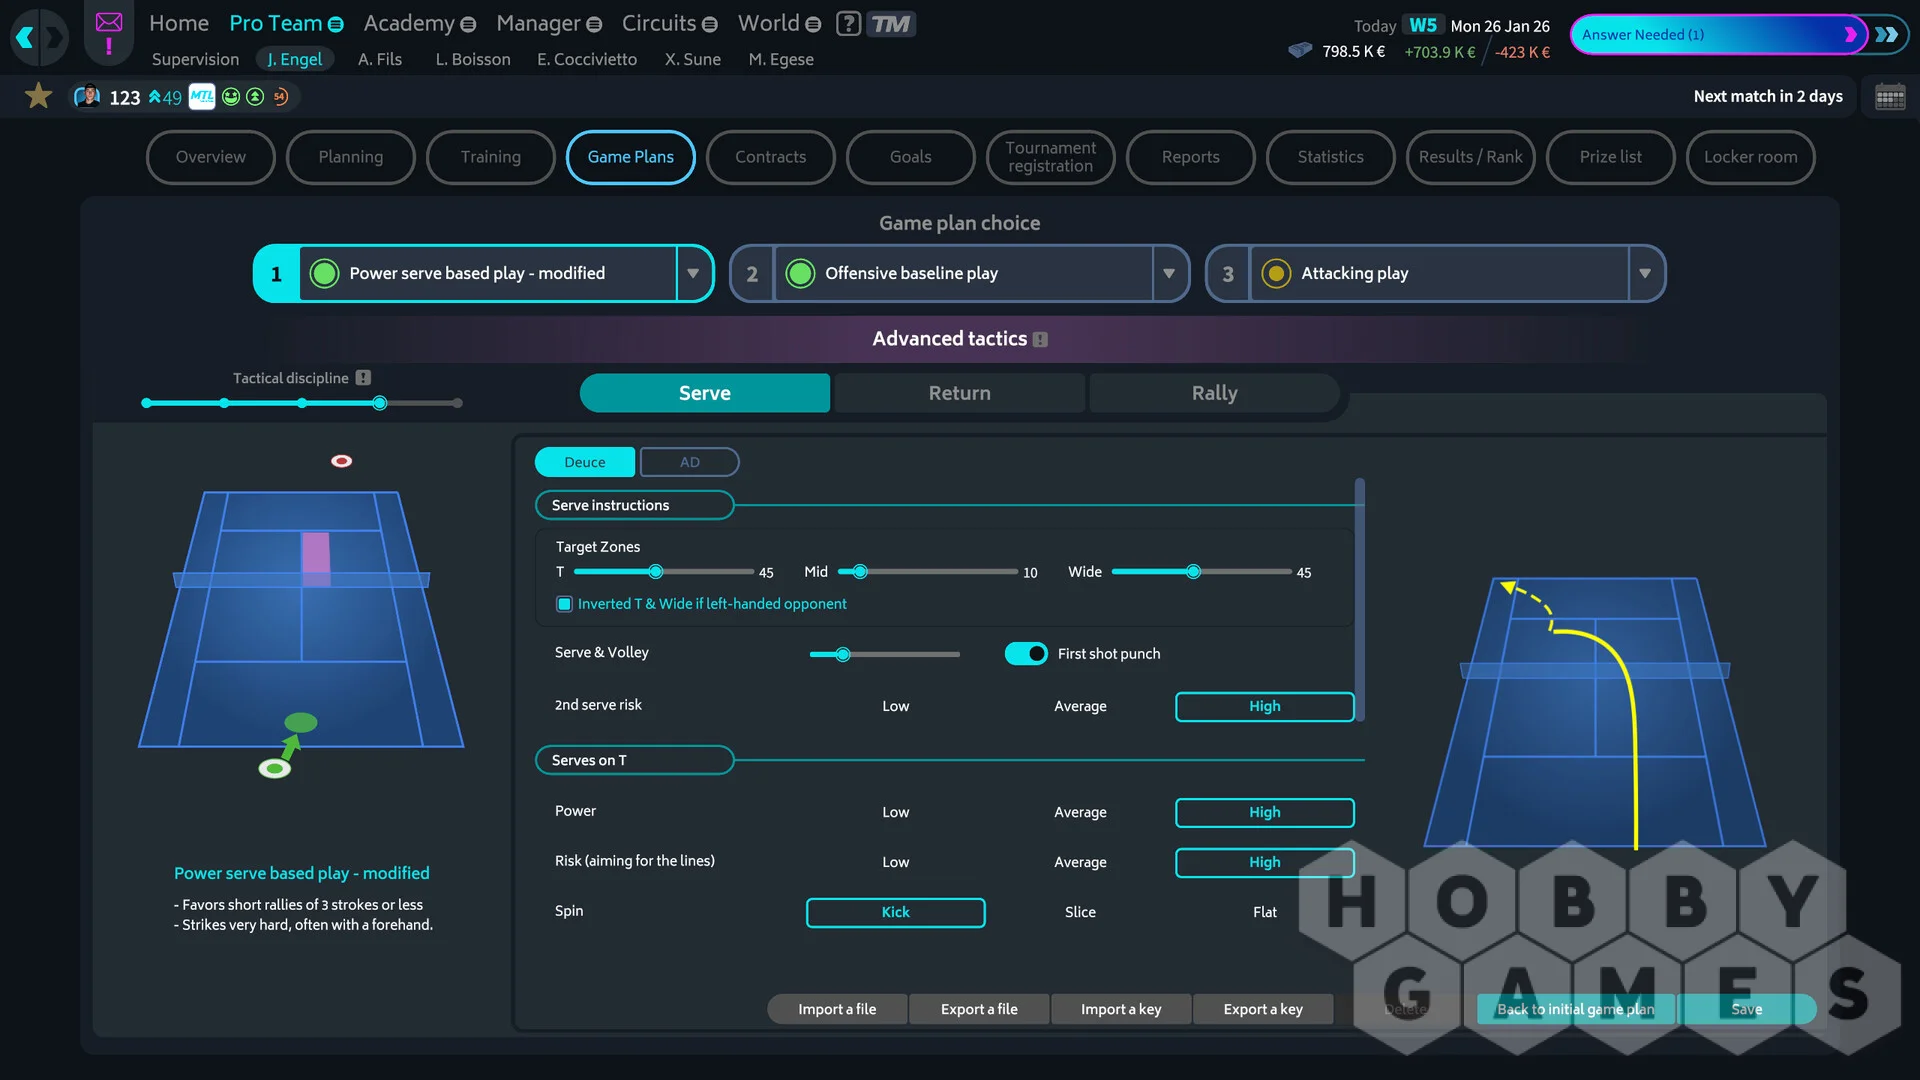Select Flat spin option
1920x1080 pixels.
tap(1264, 912)
